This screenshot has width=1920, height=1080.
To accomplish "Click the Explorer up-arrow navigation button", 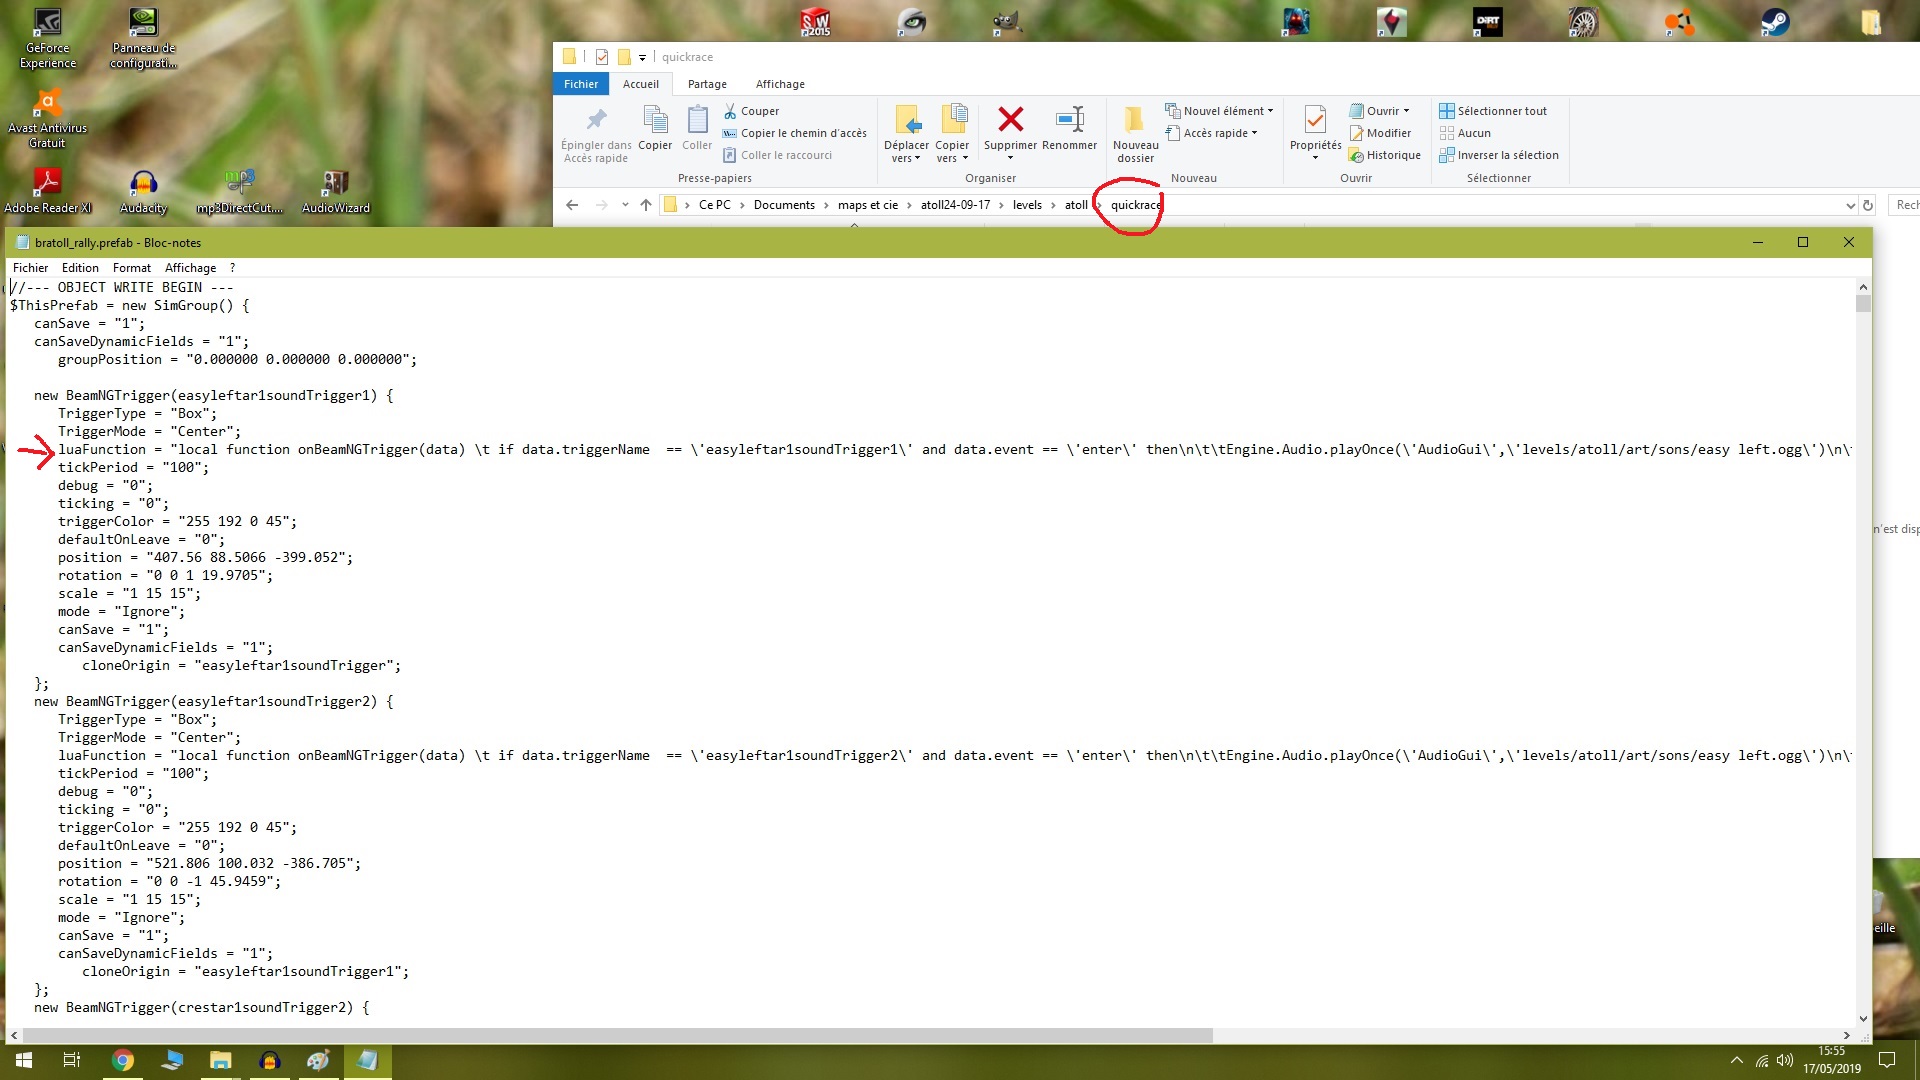I will [646, 205].
